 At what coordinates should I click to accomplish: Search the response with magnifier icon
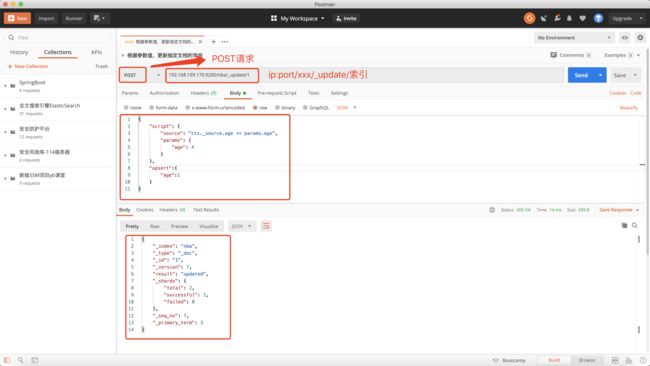click(x=635, y=225)
